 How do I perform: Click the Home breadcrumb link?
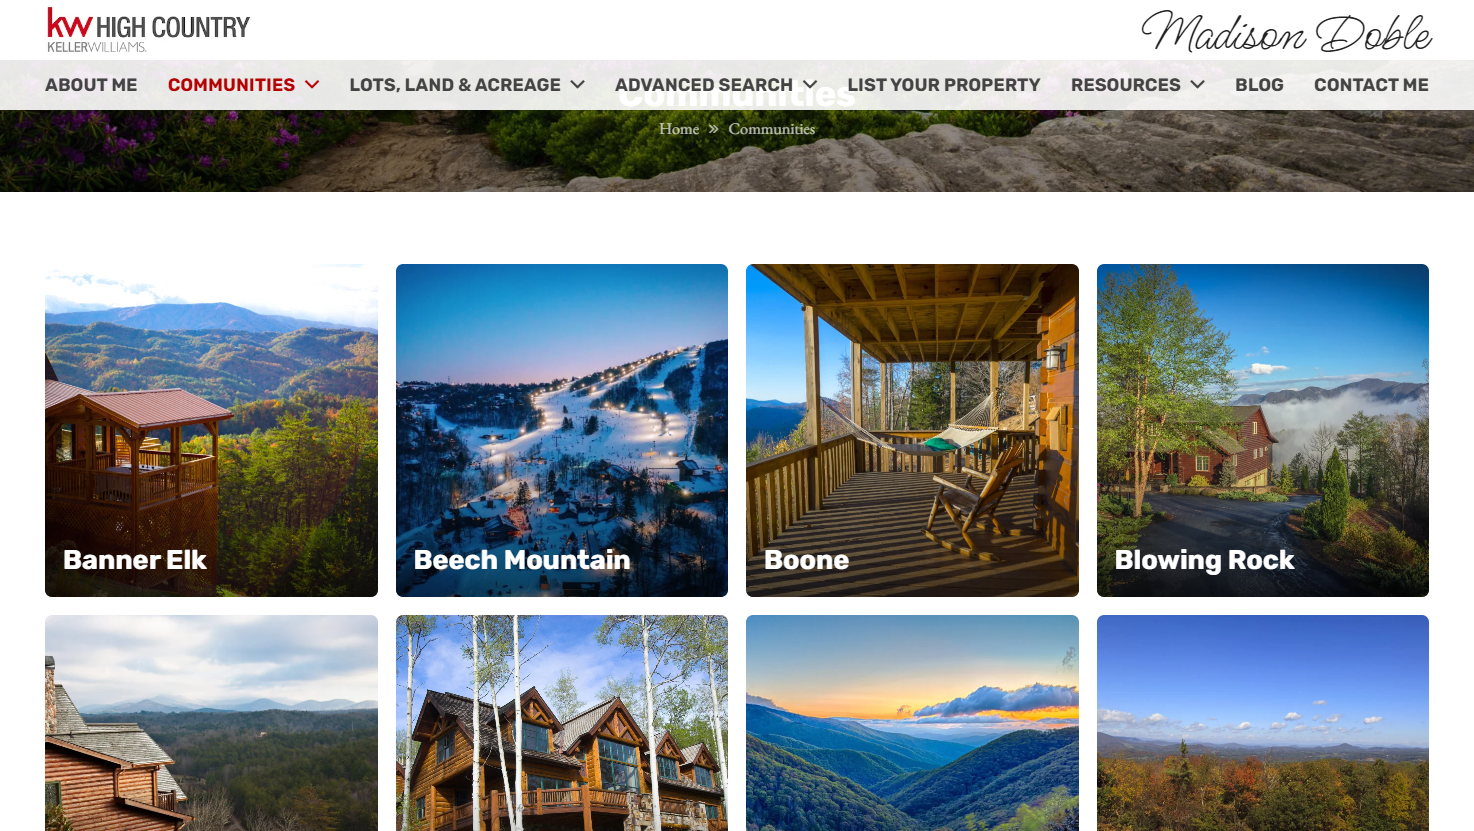click(x=679, y=129)
